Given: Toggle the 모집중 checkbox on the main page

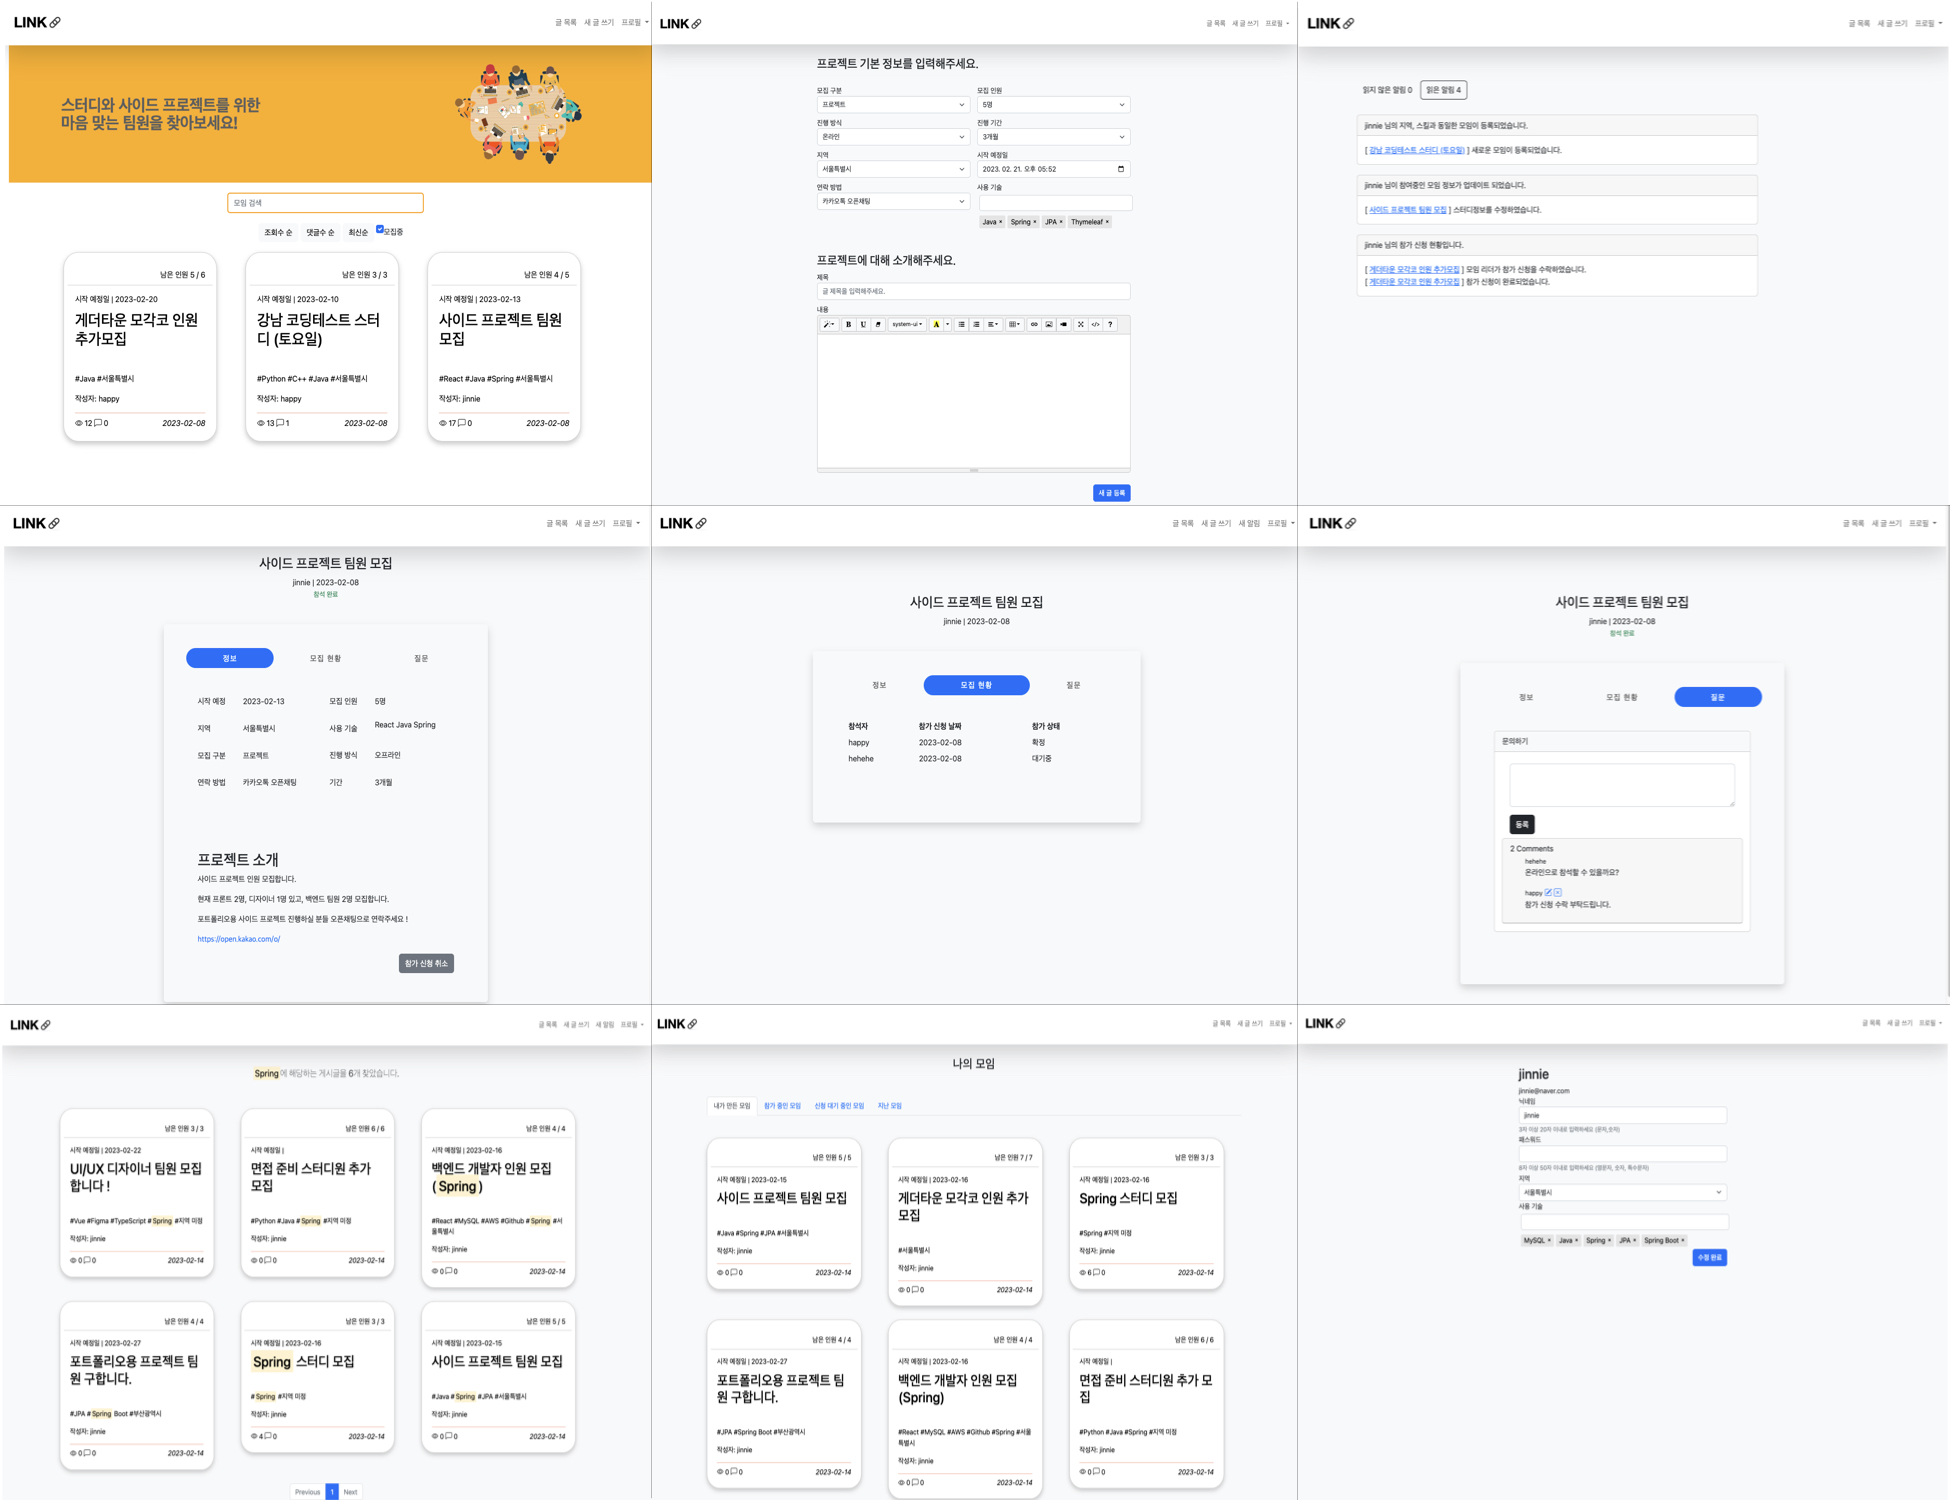Looking at the screenshot, I should [x=380, y=229].
